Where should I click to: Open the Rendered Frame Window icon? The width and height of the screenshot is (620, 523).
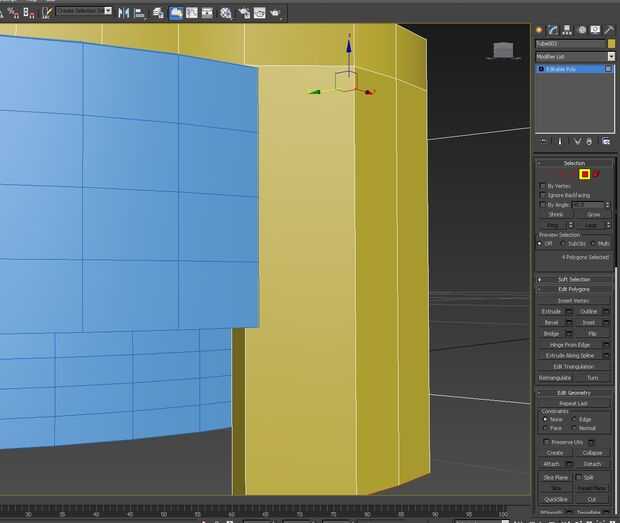point(260,13)
